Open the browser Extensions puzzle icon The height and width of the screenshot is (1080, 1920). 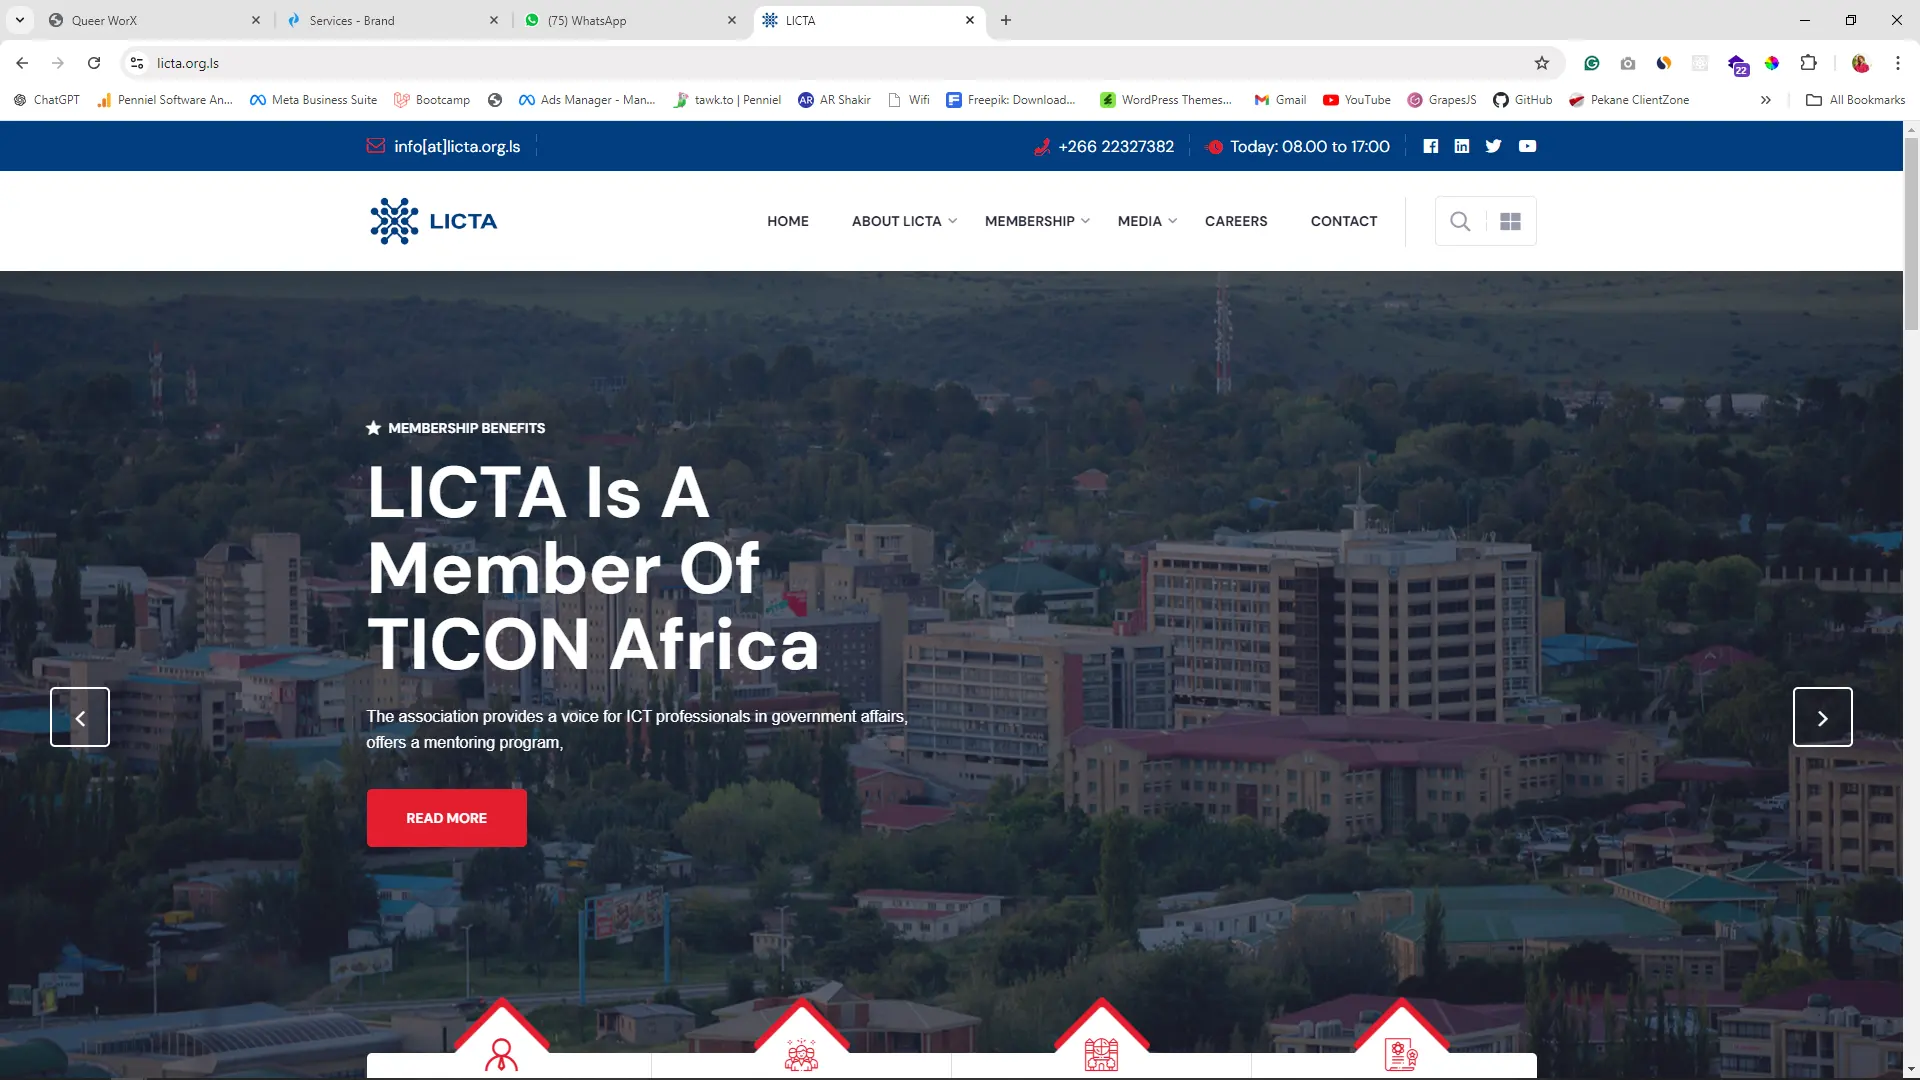click(x=1808, y=63)
